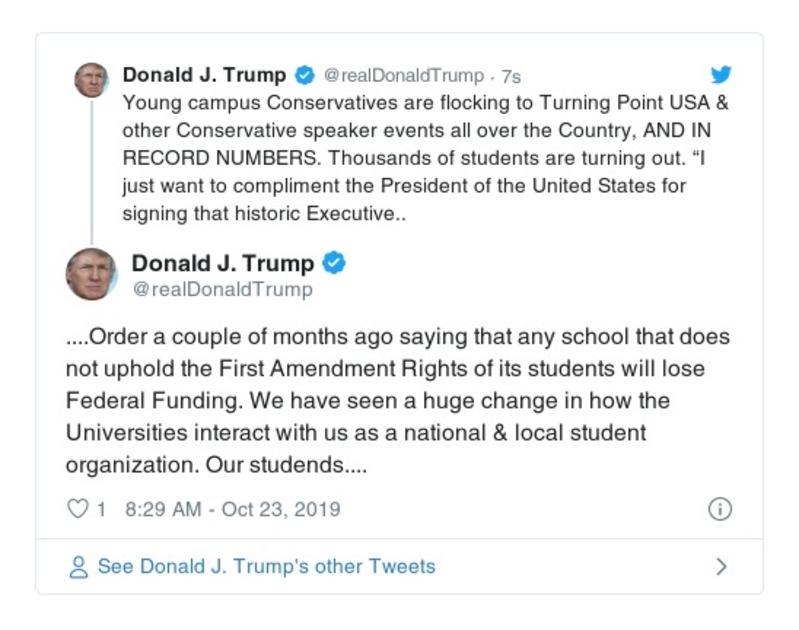This screenshot has width=799, height=630.
Task: Click the @realDonaldTrump handle in the parent tweet
Action: pos(404,76)
